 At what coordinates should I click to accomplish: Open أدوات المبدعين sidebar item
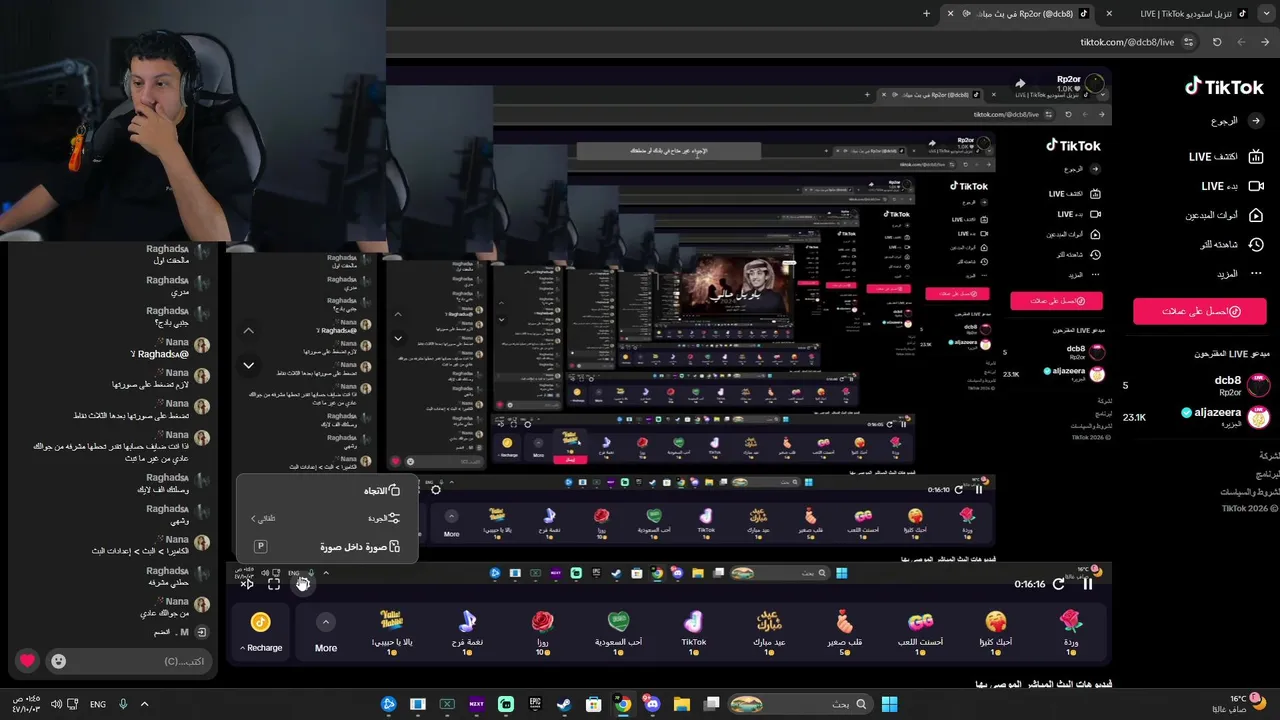1225,215
